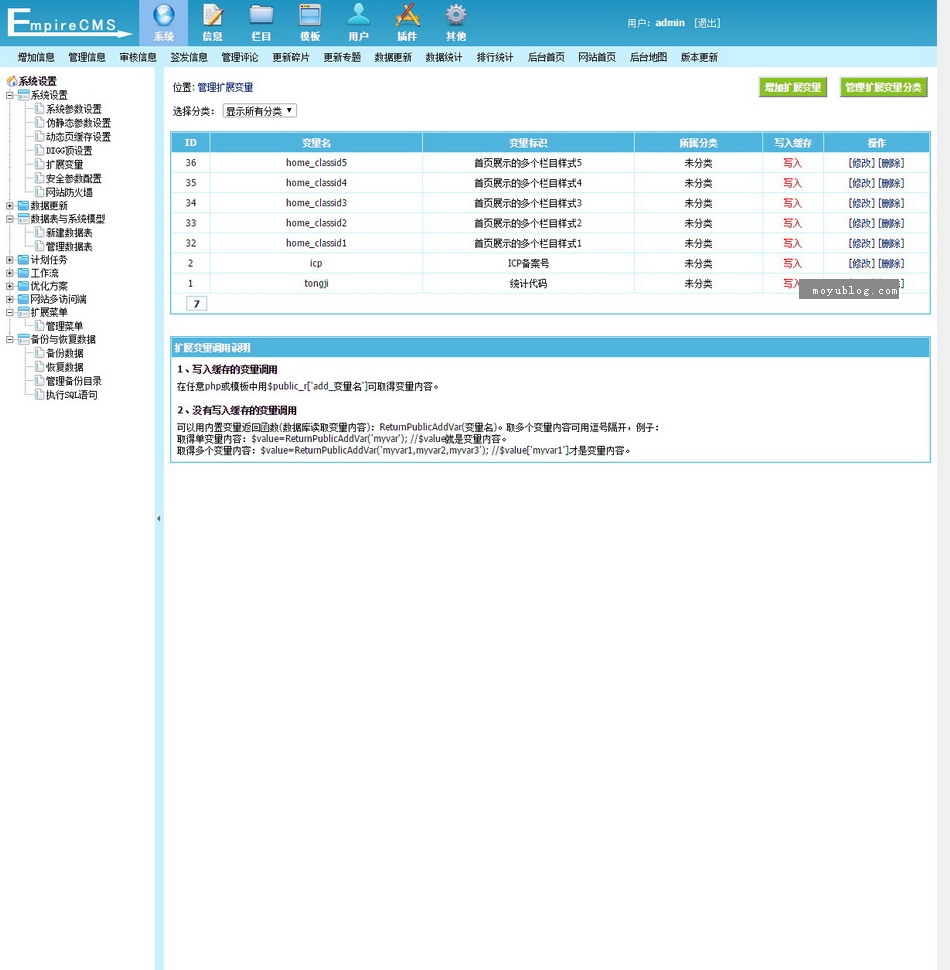Open 执行SQL语句 in the sidebar tree

(72, 395)
